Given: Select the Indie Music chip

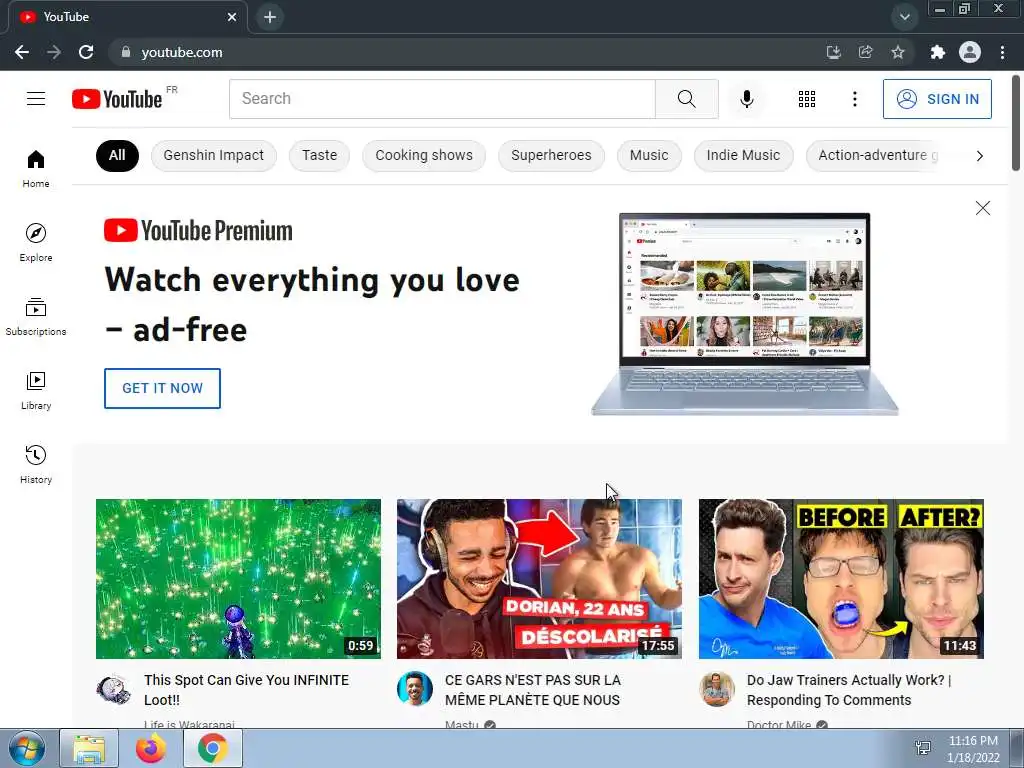Looking at the screenshot, I should click(743, 155).
